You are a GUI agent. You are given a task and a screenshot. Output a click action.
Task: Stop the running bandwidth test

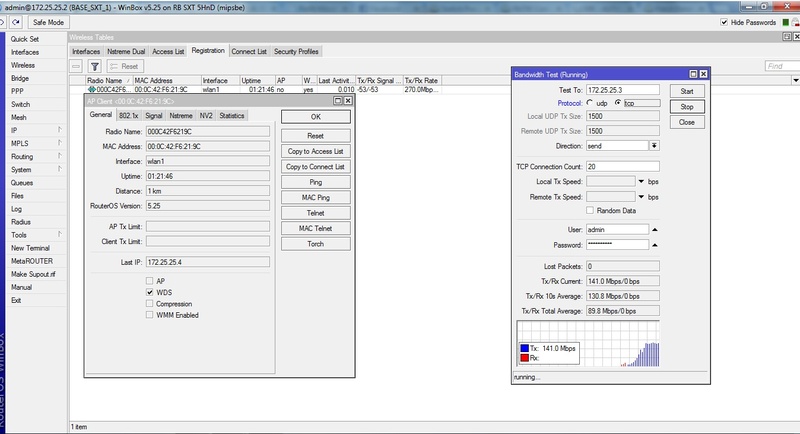pos(686,106)
